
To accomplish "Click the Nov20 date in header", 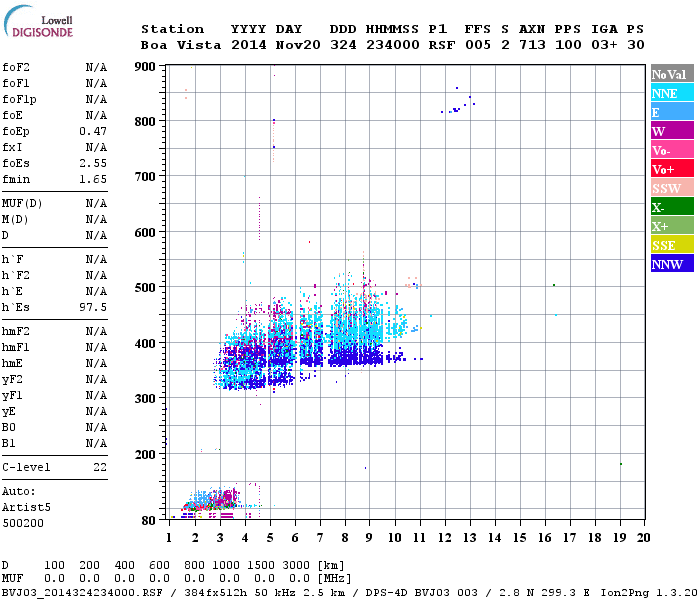I will [298, 45].
